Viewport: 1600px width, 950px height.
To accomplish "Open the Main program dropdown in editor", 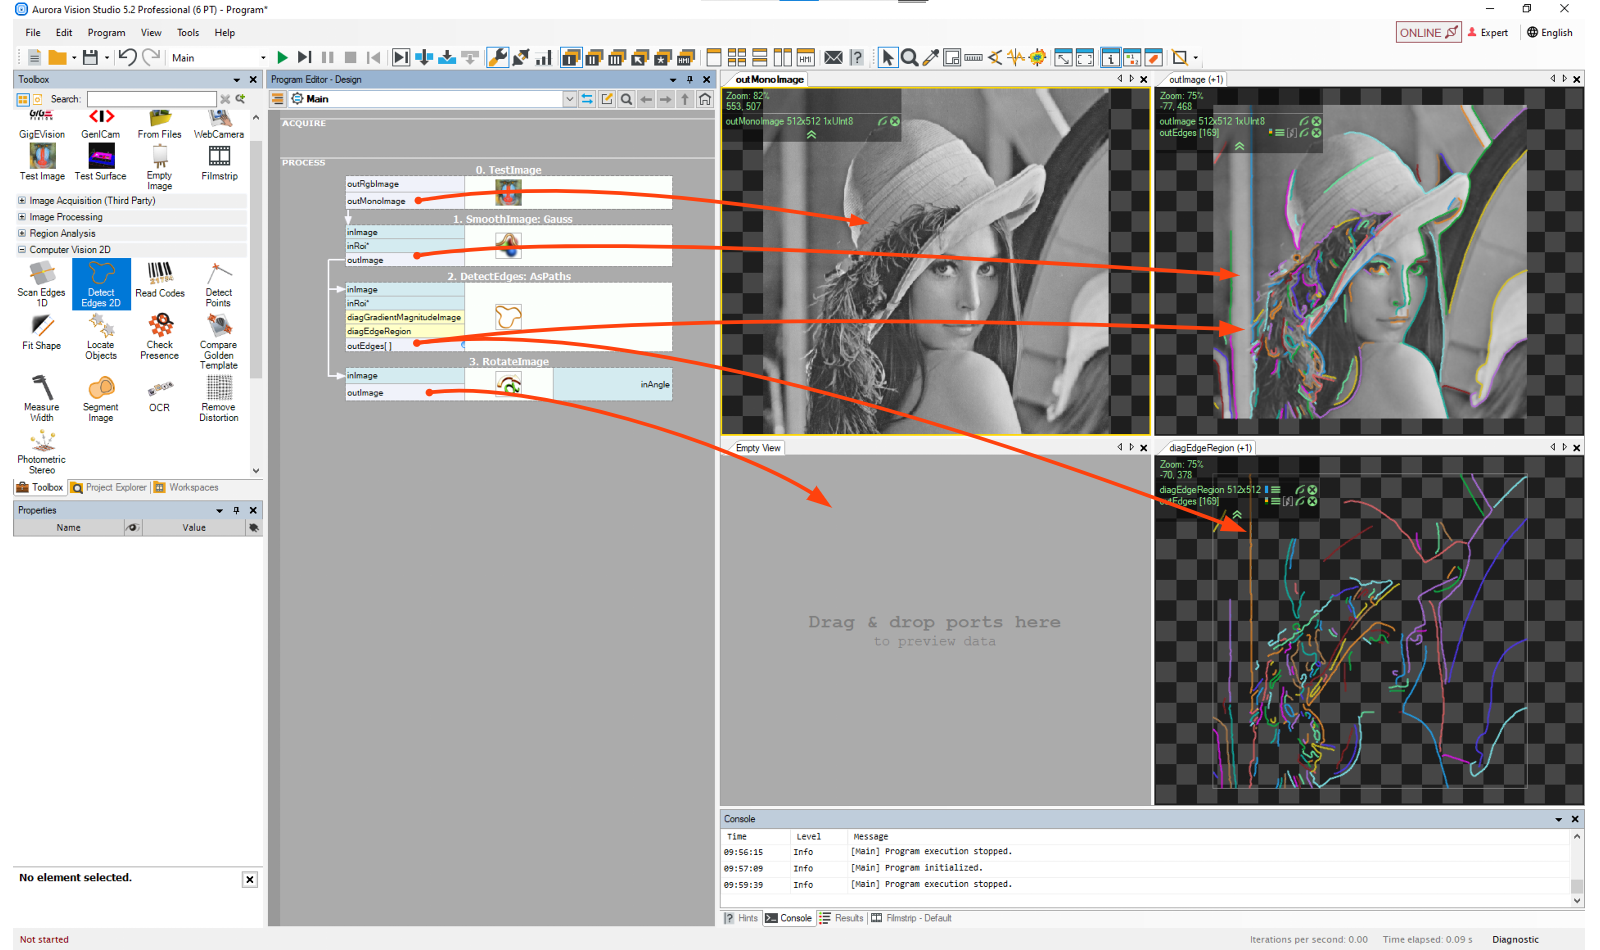I will pos(569,99).
